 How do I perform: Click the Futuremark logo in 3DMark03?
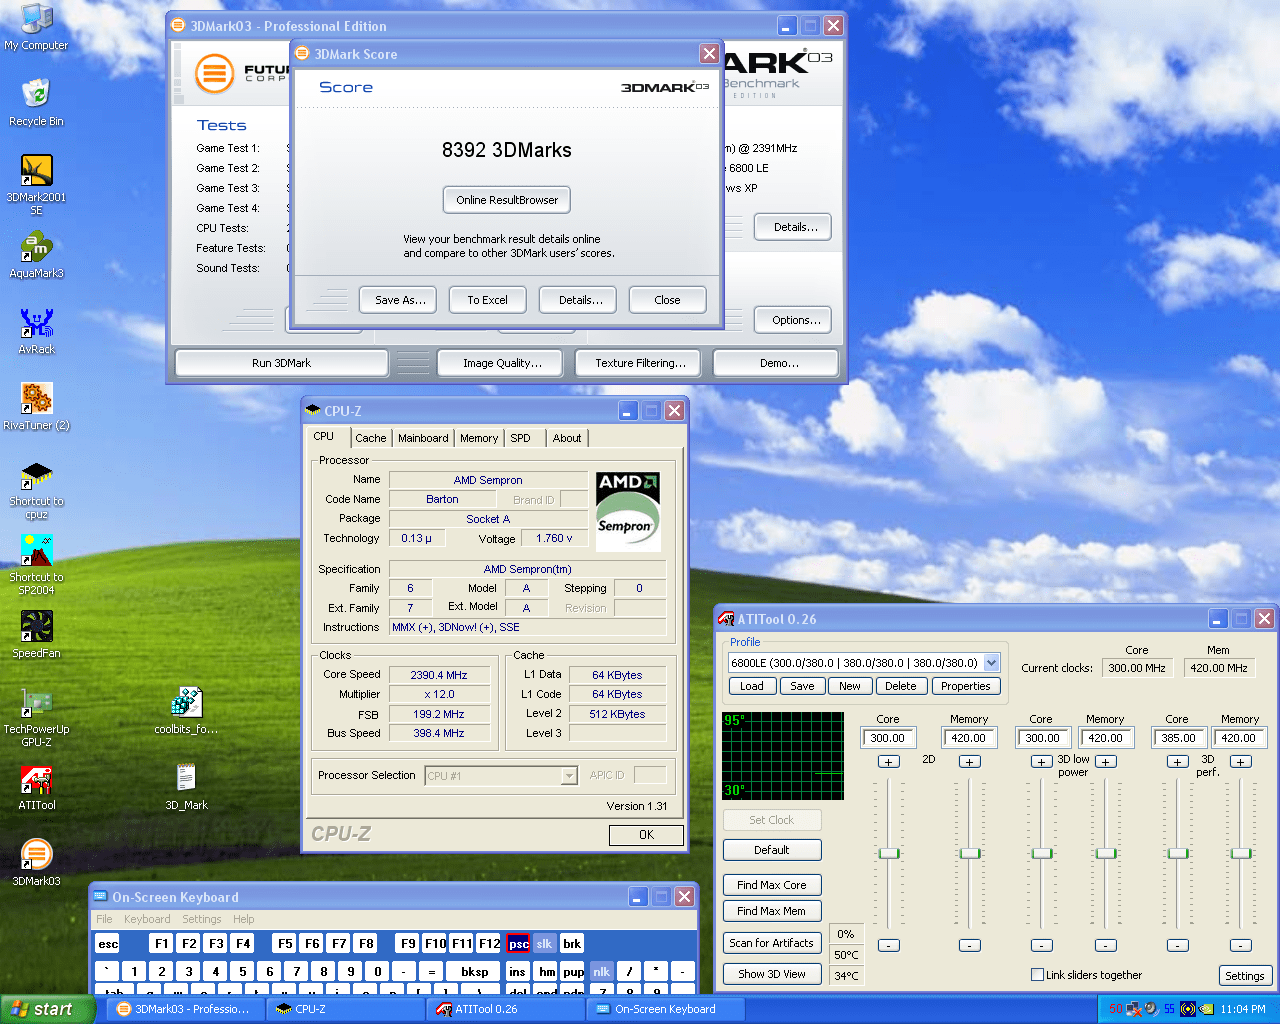[214, 73]
